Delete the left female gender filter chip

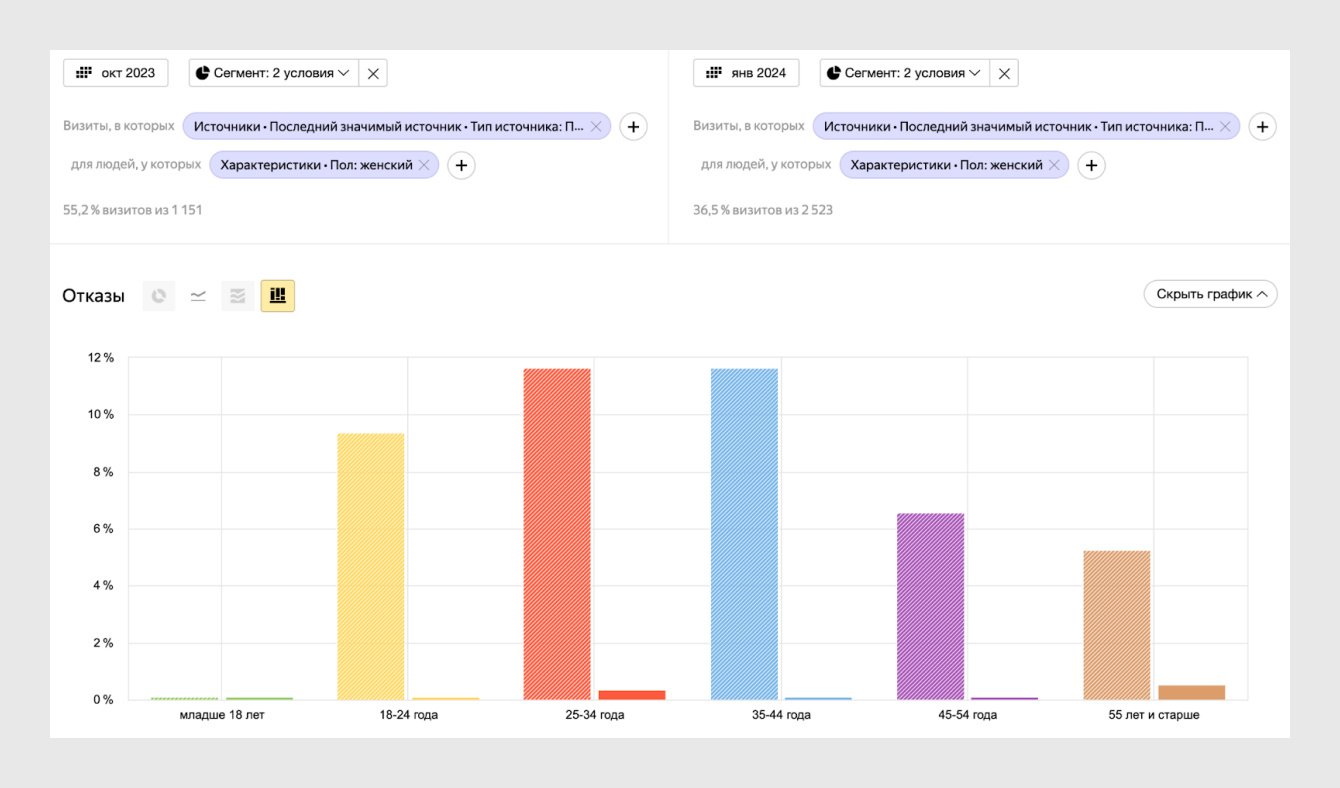(x=423, y=165)
